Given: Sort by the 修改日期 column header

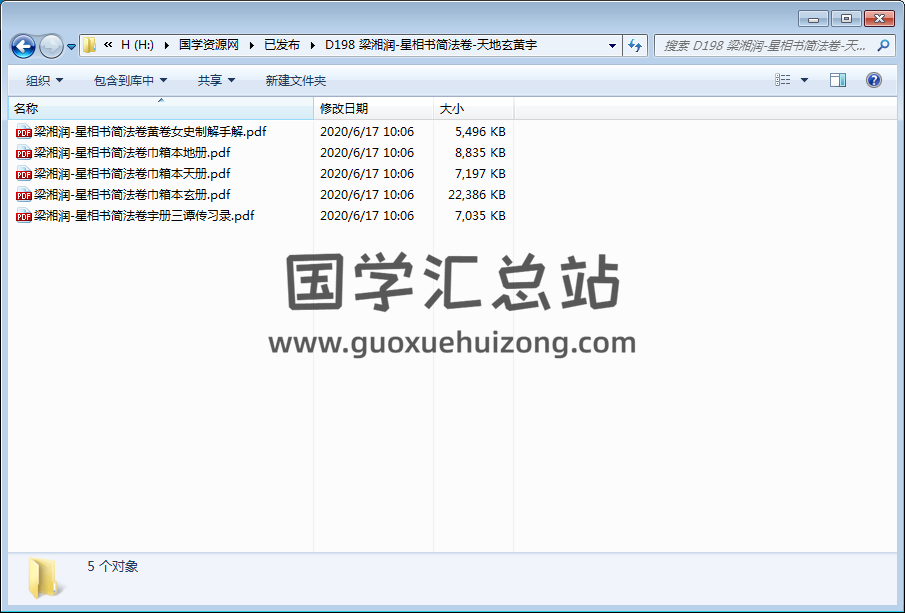Looking at the screenshot, I should 373,109.
